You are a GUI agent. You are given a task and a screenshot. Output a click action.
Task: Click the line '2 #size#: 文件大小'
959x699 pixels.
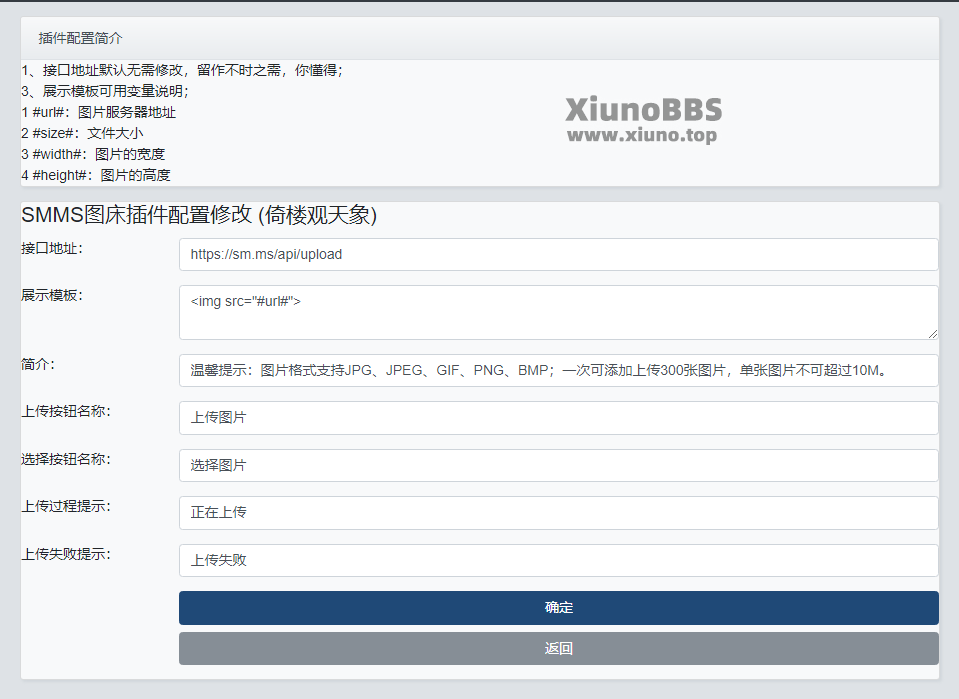(x=83, y=133)
